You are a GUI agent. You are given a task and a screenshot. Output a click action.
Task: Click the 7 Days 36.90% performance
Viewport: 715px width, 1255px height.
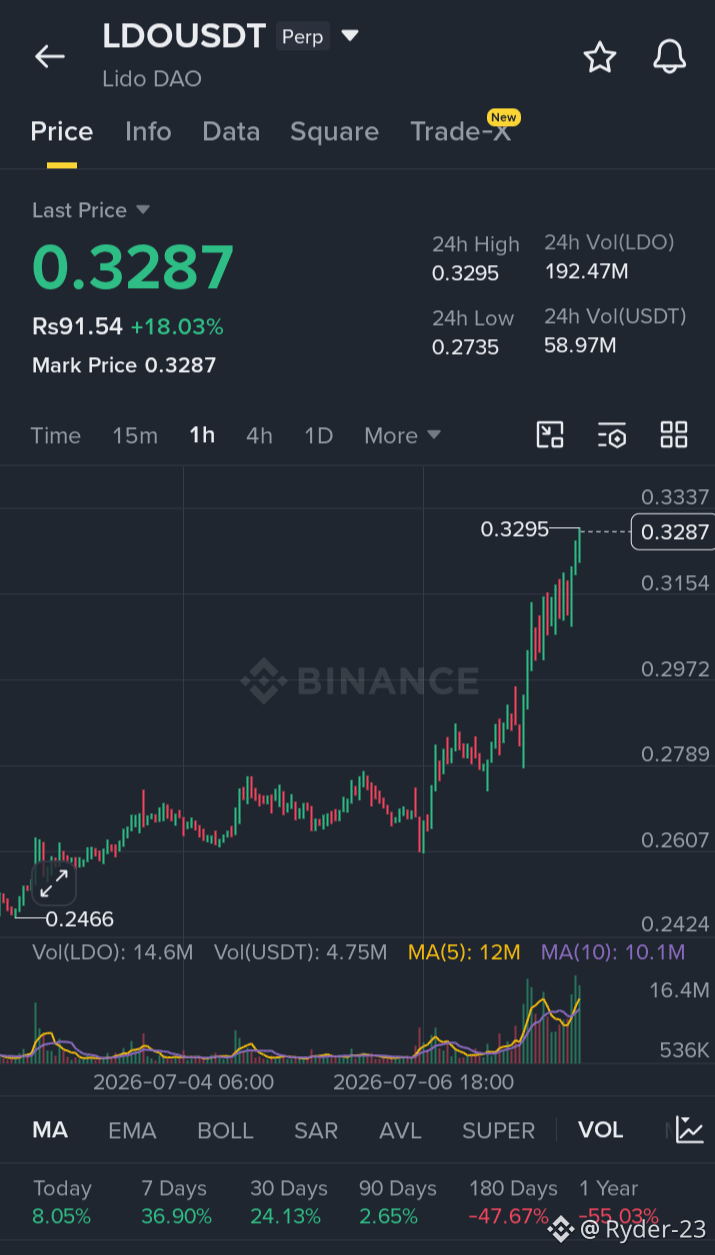coord(176,1202)
